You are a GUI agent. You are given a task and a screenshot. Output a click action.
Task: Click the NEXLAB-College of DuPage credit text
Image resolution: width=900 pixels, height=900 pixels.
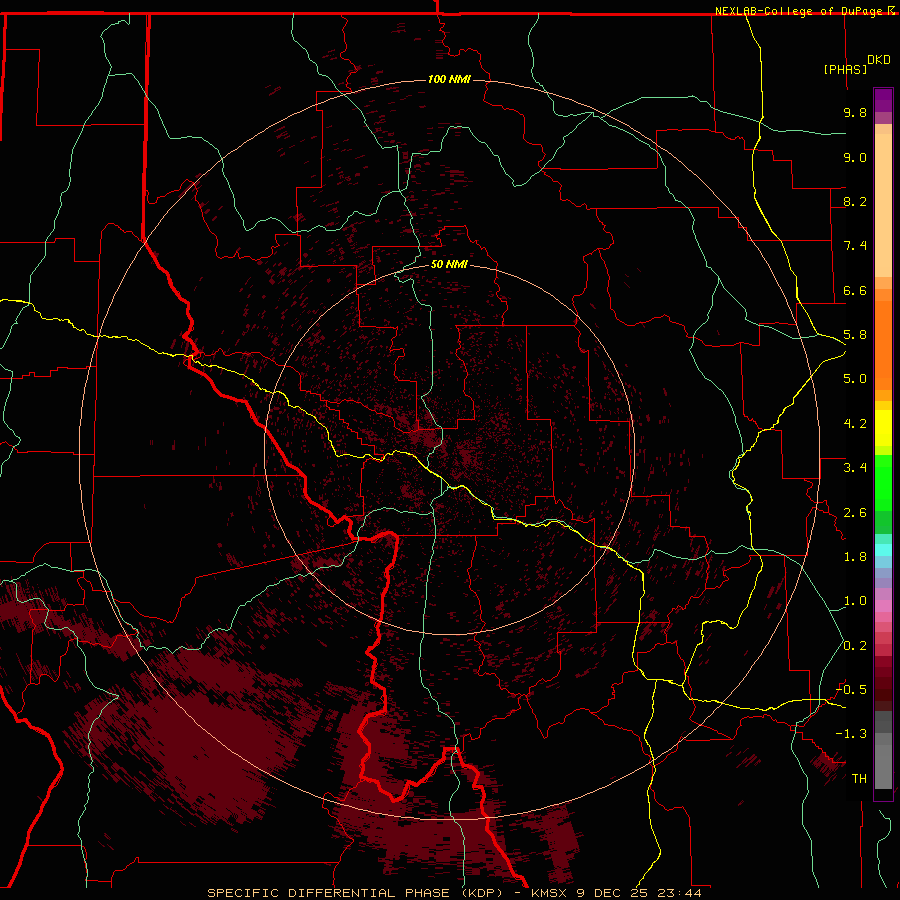[x=801, y=11]
